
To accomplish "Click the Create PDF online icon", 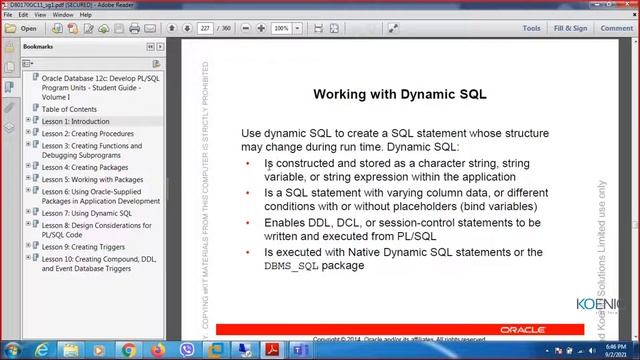I will [57, 29].
